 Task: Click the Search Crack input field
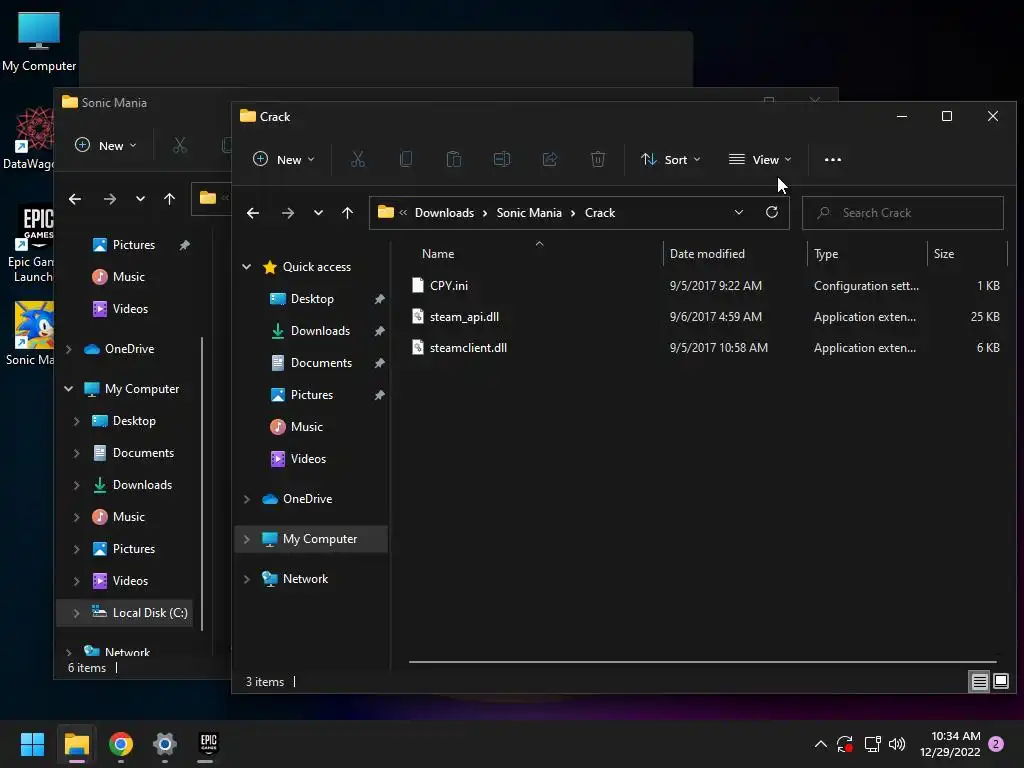pyautogui.click(x=903, y=213)
